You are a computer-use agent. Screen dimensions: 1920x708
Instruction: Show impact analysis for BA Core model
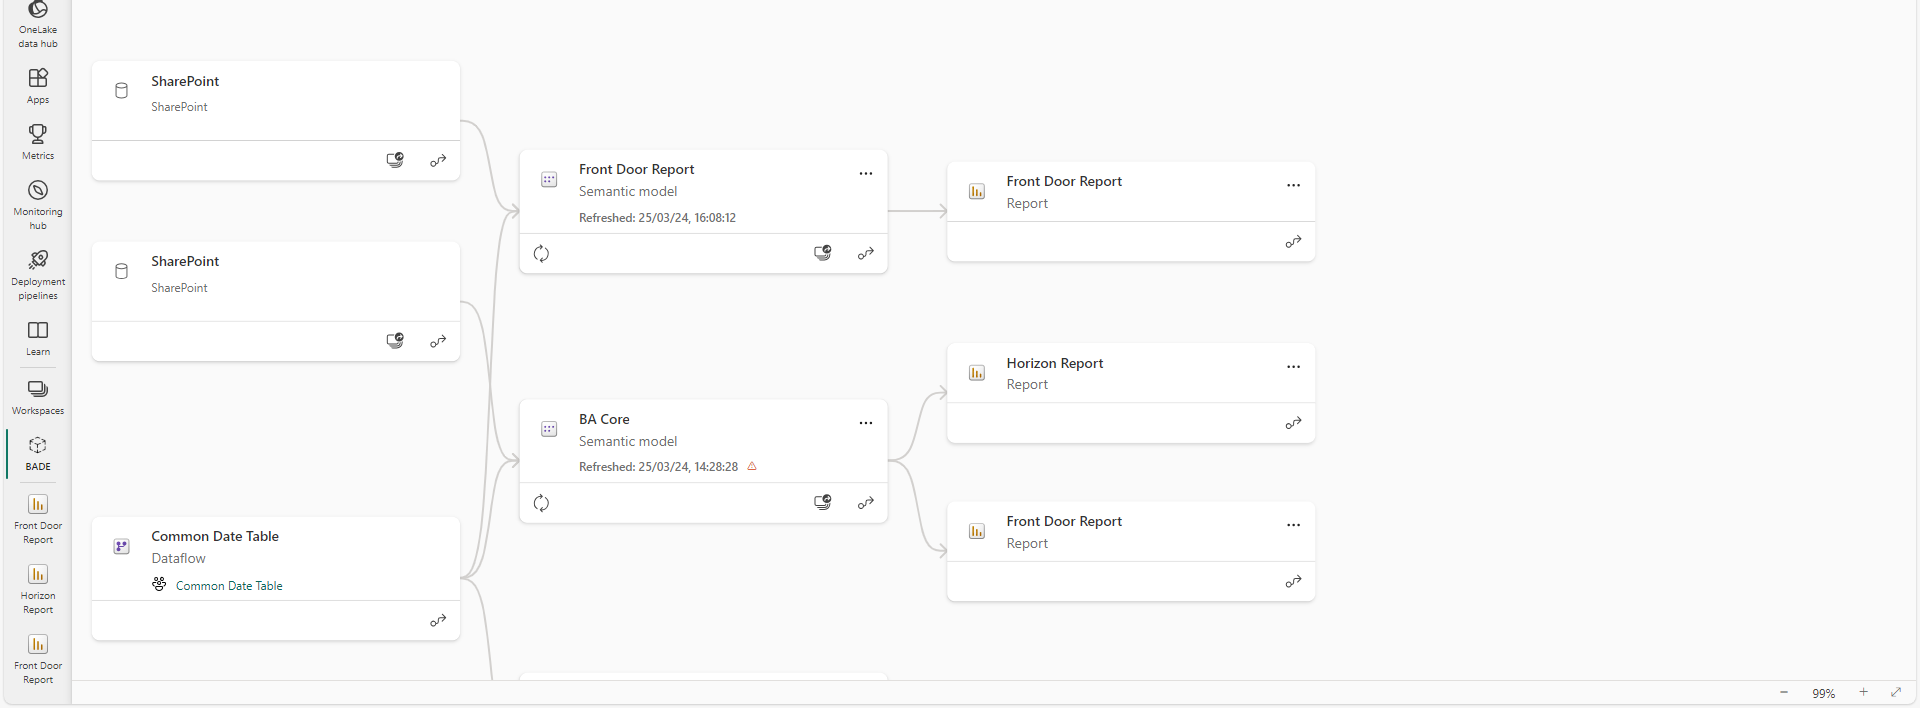(x=823, y=502)
